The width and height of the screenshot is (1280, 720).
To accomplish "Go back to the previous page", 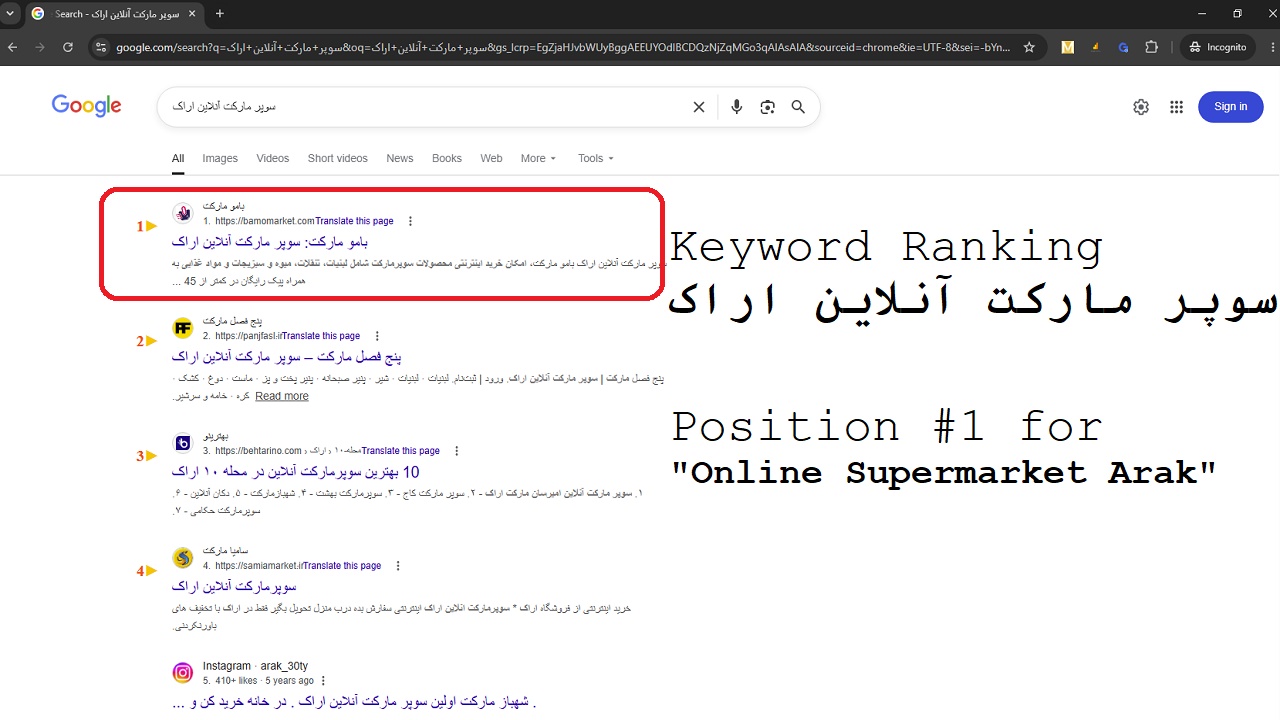I will click(13, 47).
